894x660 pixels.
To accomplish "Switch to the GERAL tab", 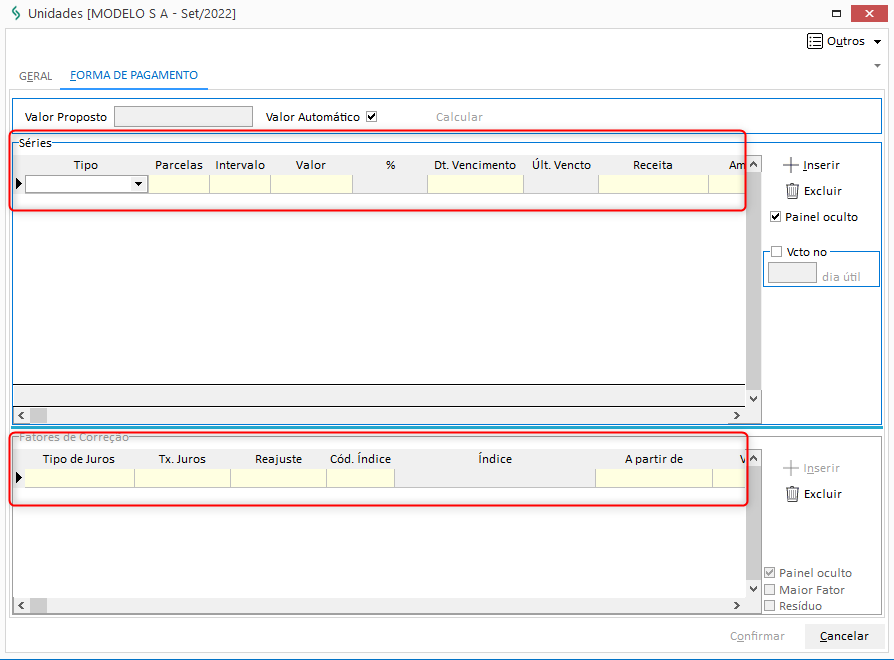I will pos(35,76).
